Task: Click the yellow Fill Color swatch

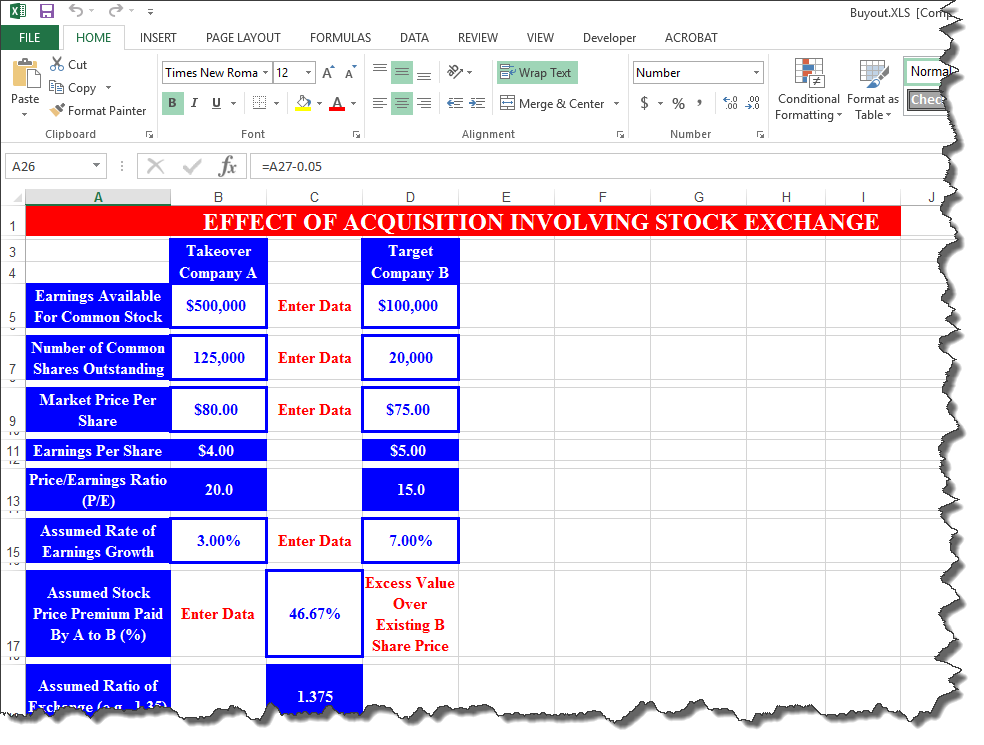Action: 304,103
